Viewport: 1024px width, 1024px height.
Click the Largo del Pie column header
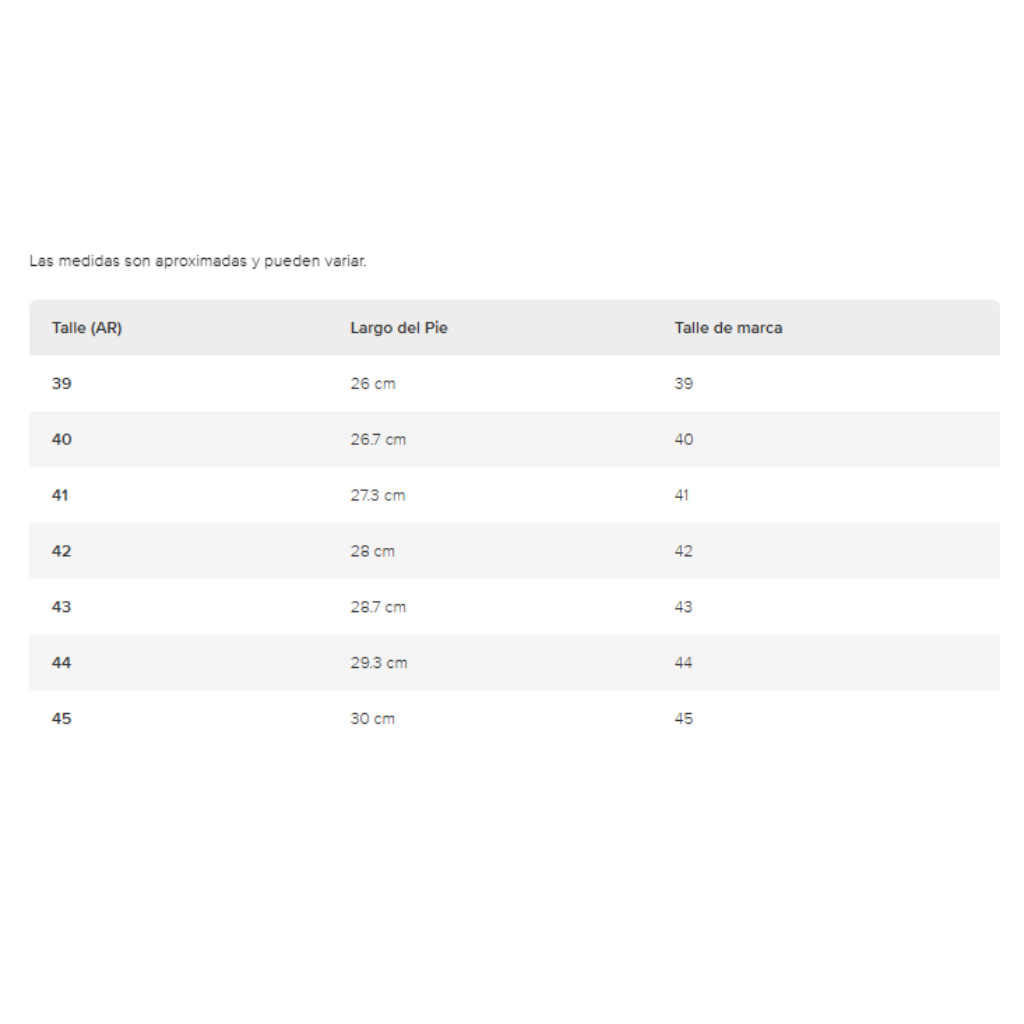[399, 328]
